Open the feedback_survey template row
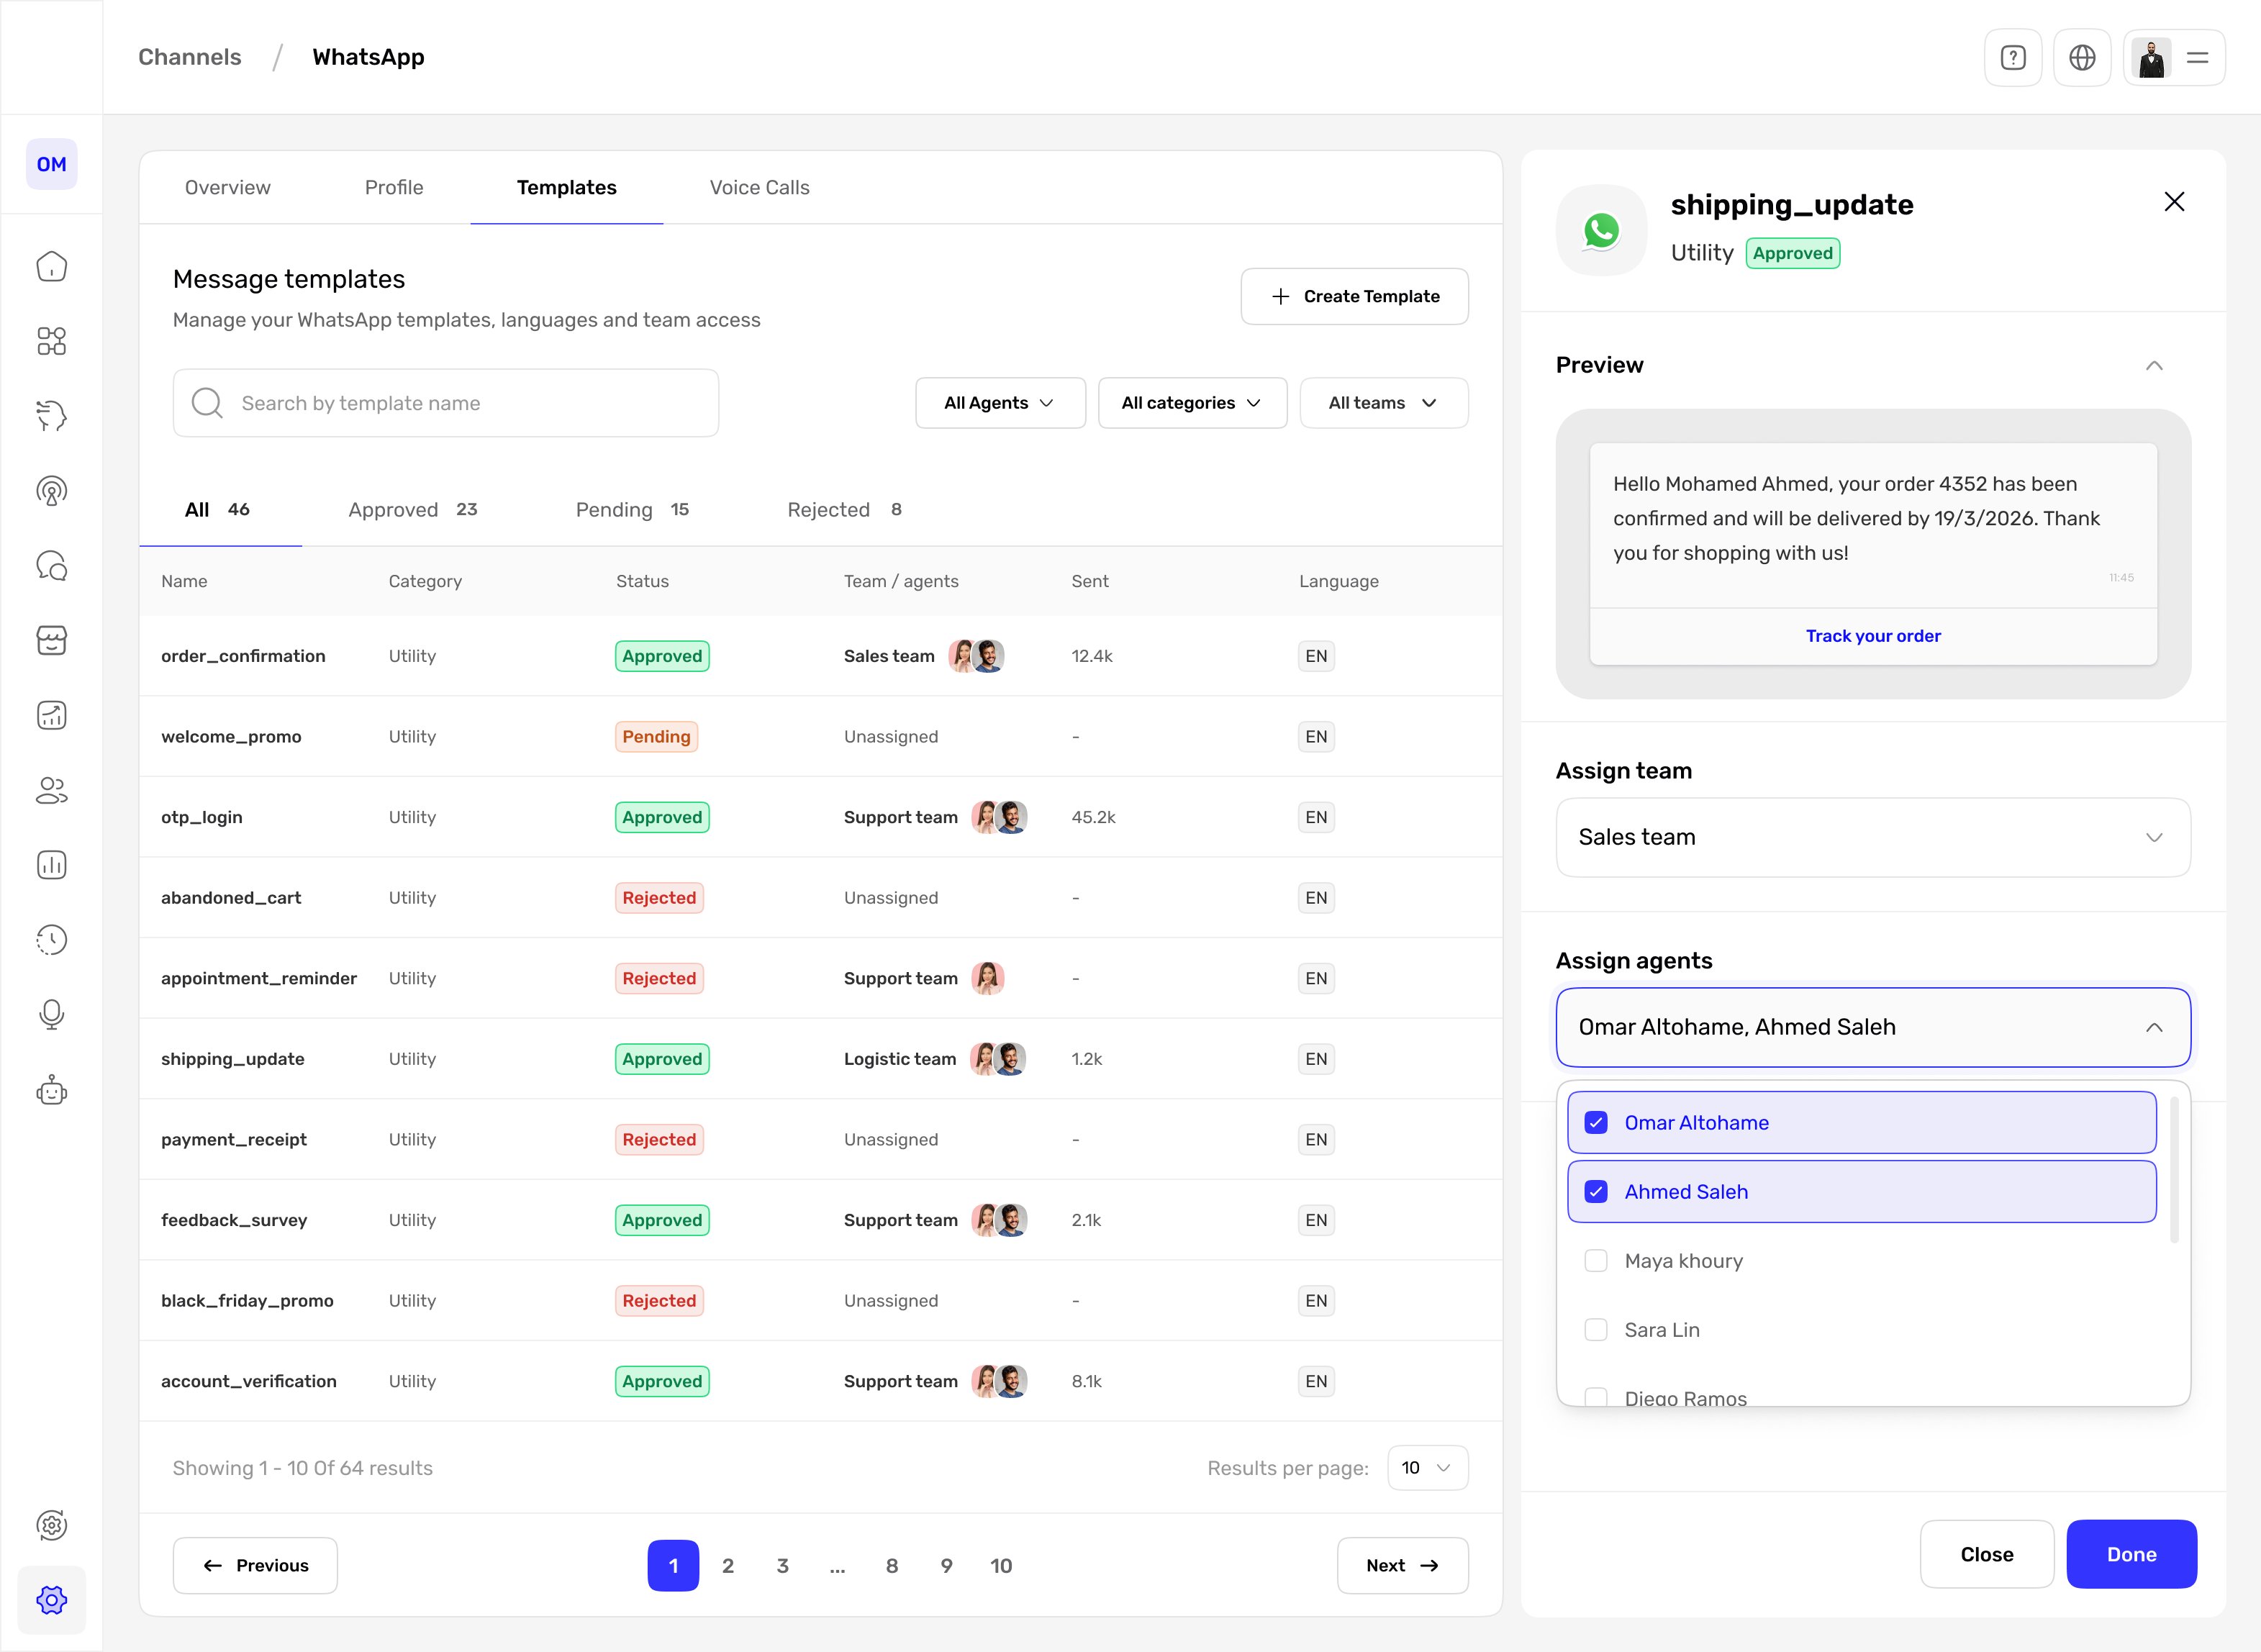The image size is (2261, 1652). (820, 1219)
